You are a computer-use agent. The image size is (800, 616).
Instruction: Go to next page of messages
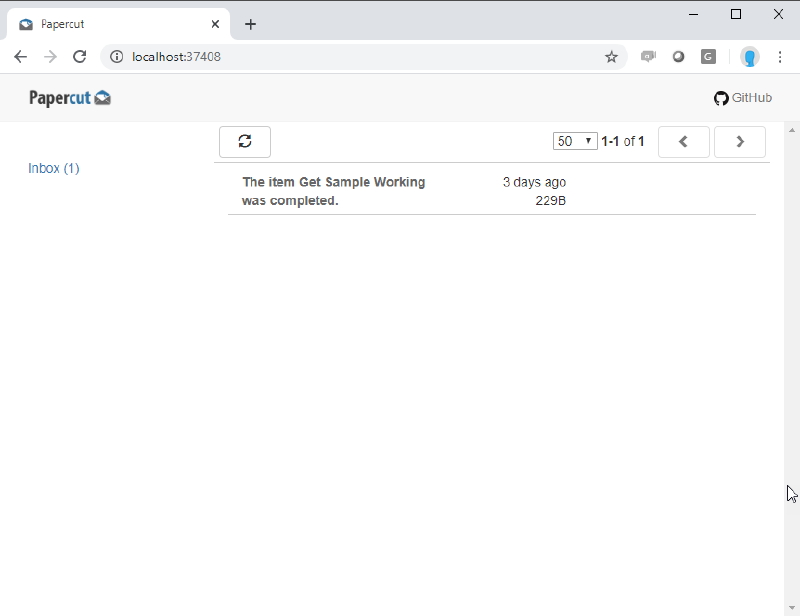tap(740, 142)
